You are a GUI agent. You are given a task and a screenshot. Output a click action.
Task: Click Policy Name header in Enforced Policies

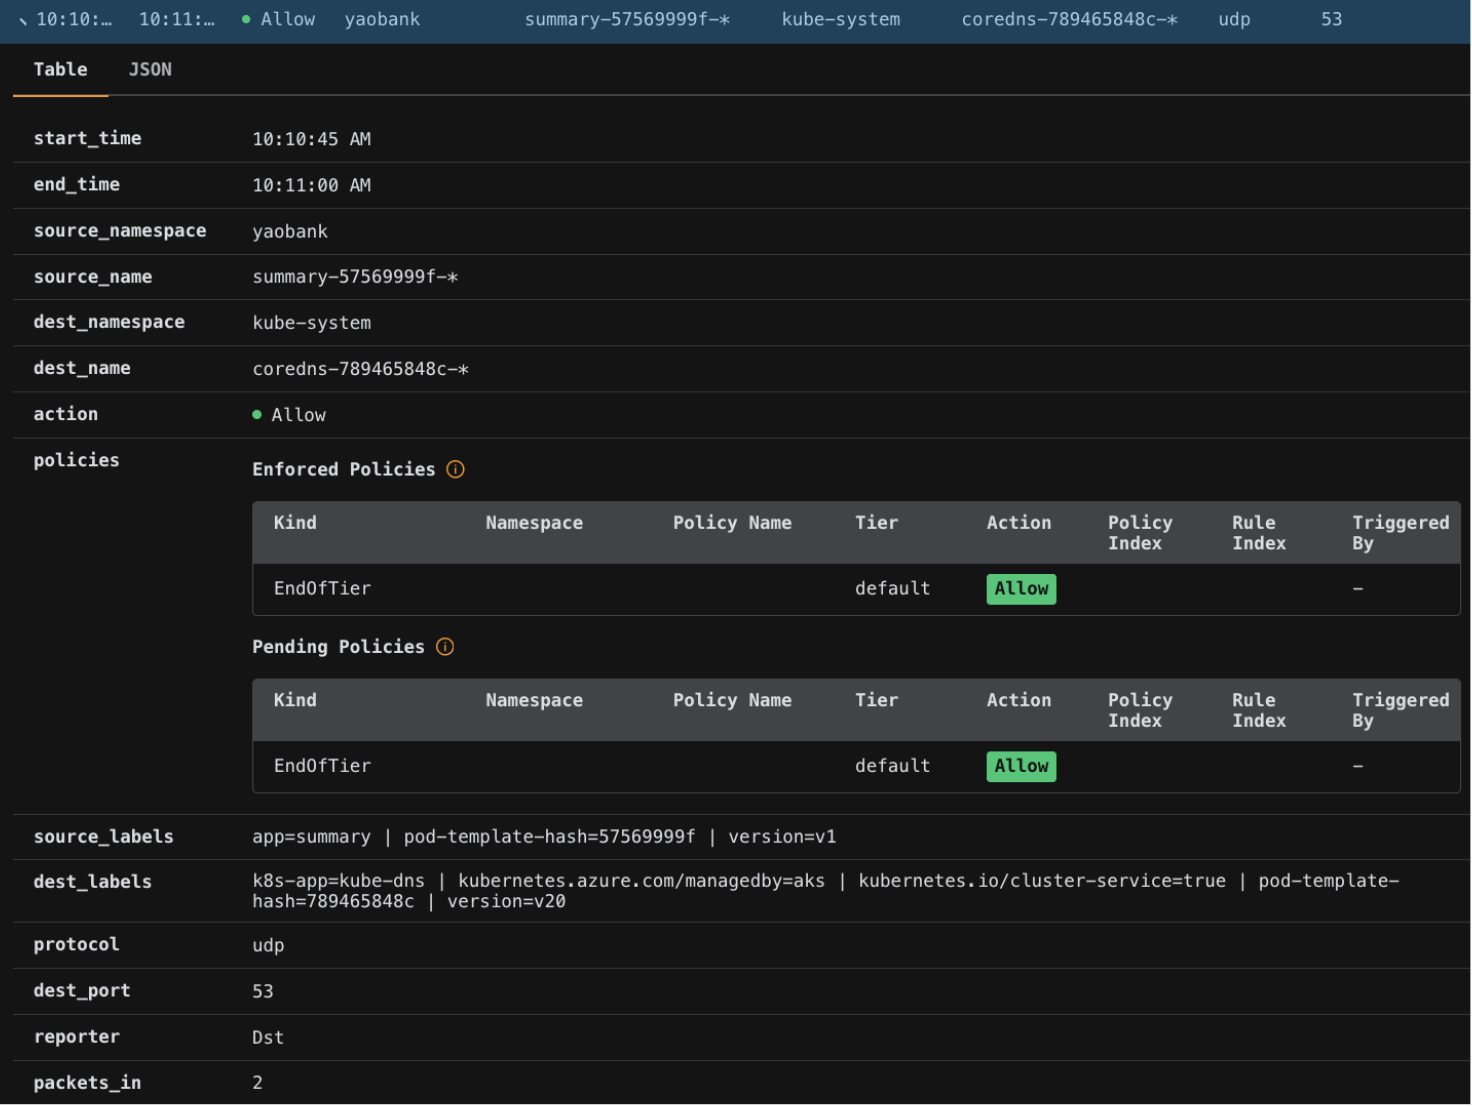point(732,523)
